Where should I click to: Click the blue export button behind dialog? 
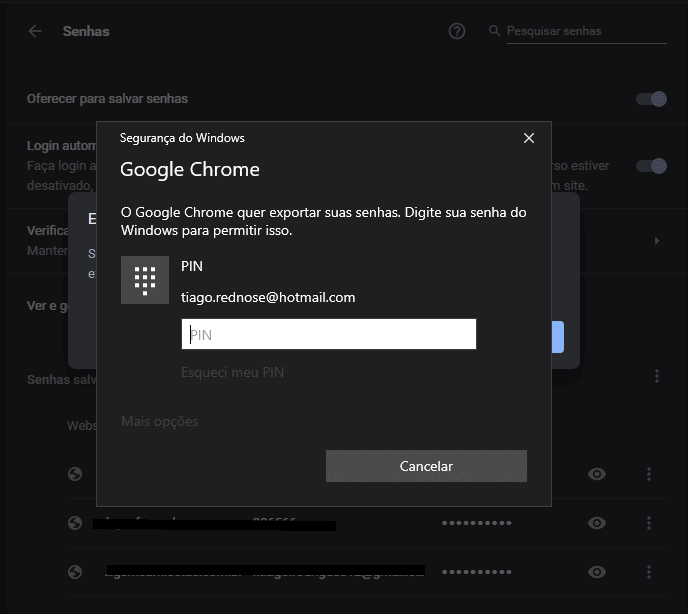point(558,337)
